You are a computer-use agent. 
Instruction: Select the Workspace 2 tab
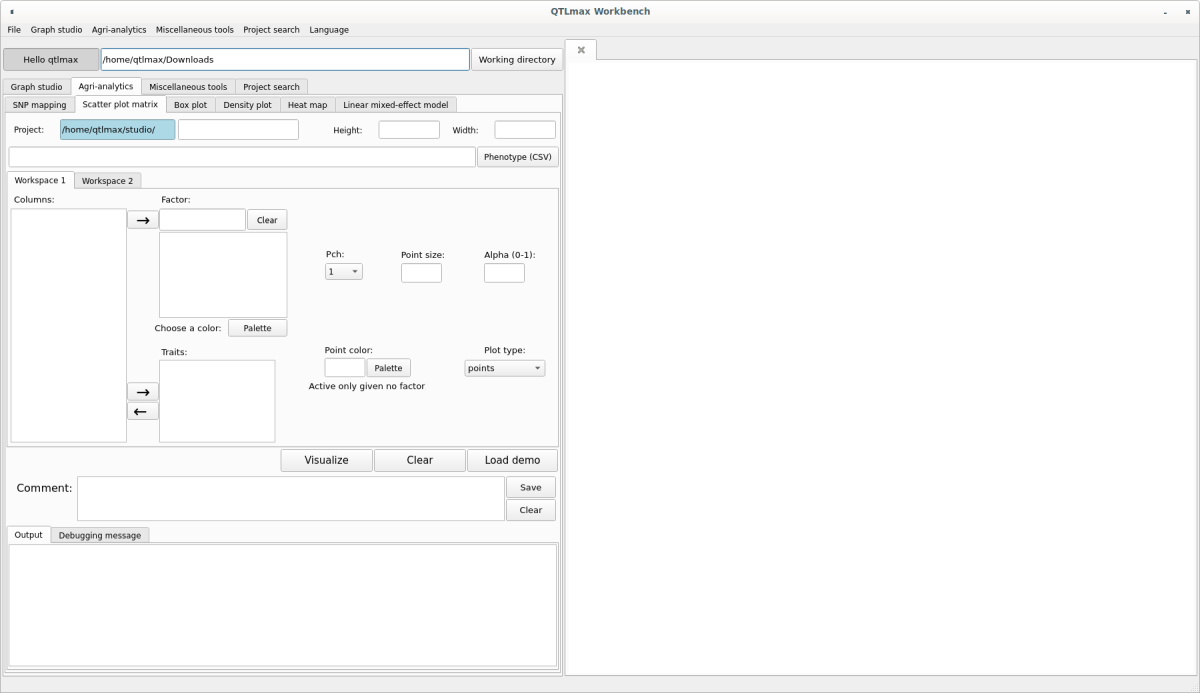(107, 181)
